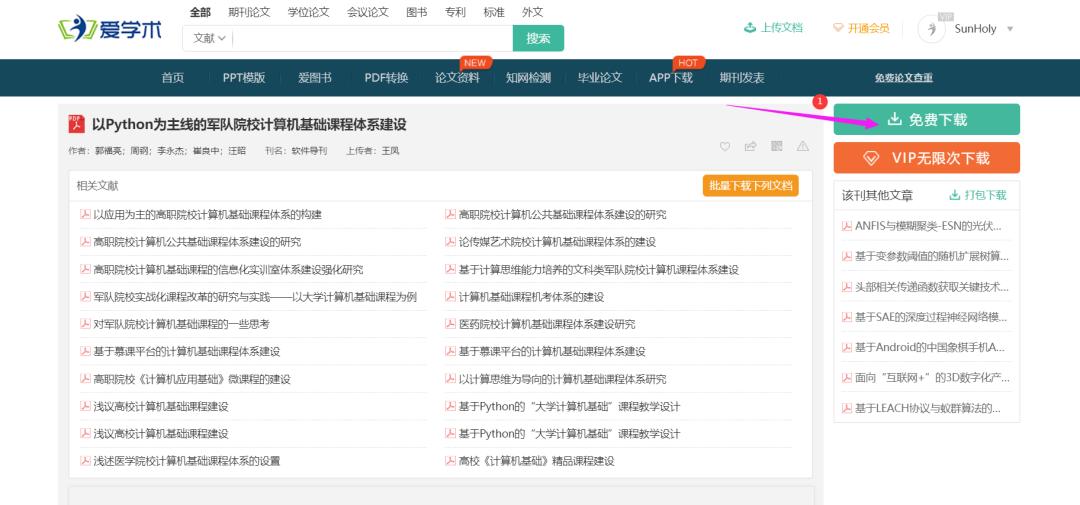Click PDF icon of 头部相关传递函数 article
The width and height of the screenshot is (1080, 505).
tap(847, 287)
